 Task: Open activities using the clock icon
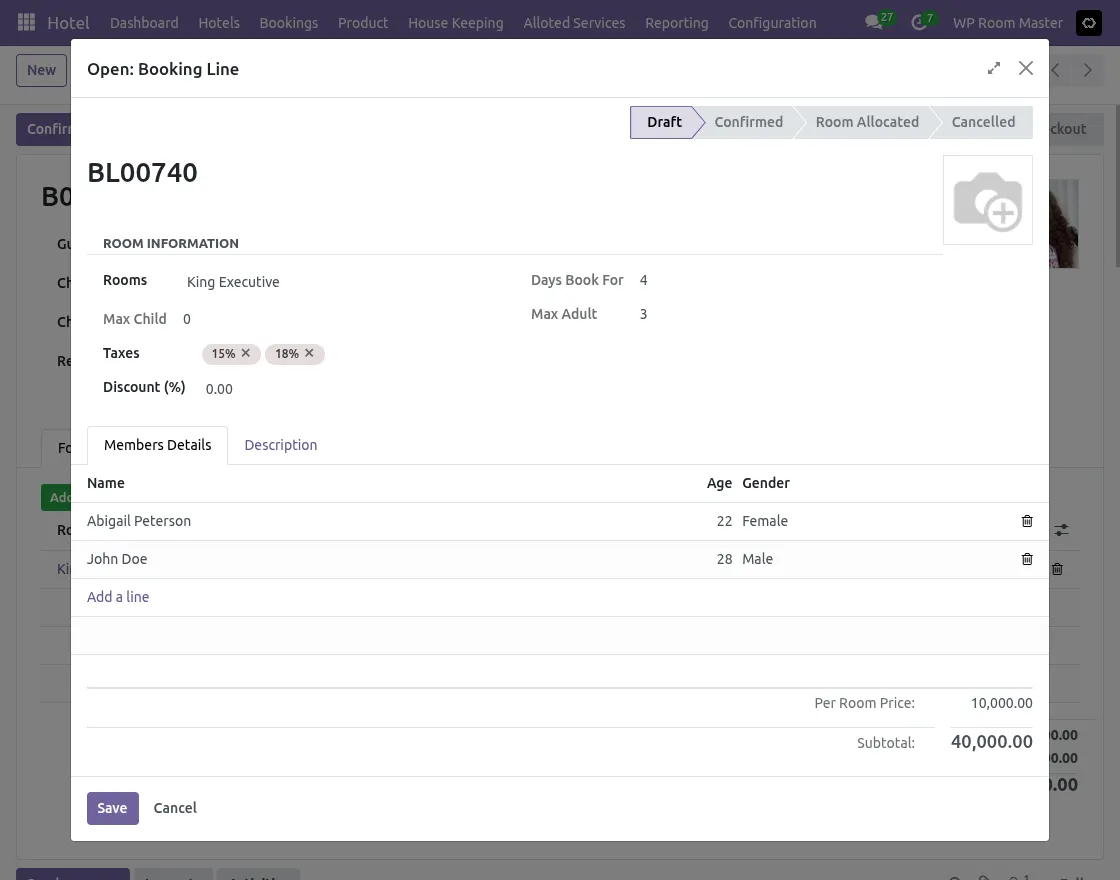(x=916, y=22)
